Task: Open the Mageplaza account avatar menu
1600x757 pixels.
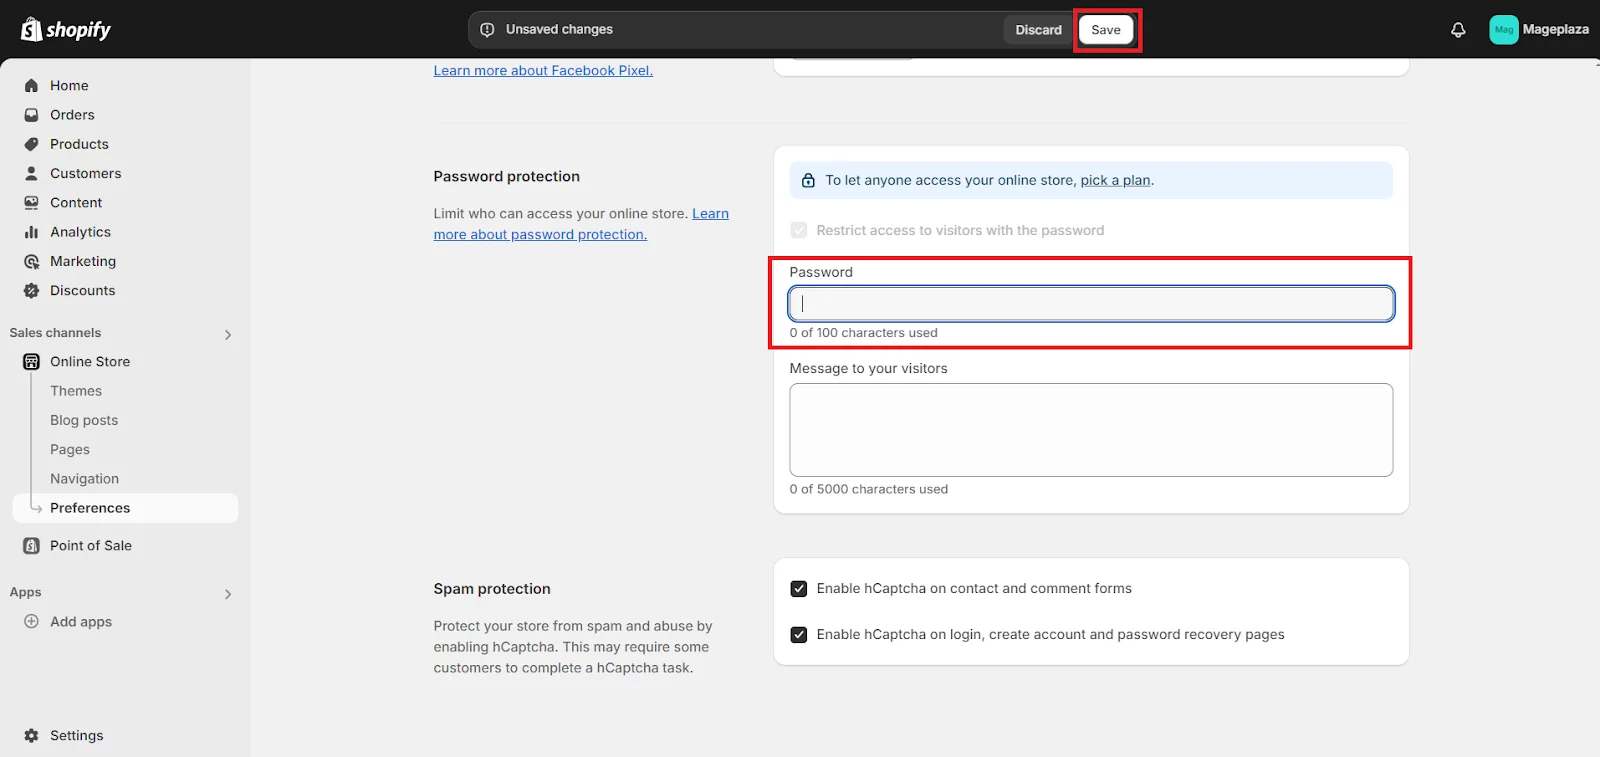Action: coord(1503,30)
